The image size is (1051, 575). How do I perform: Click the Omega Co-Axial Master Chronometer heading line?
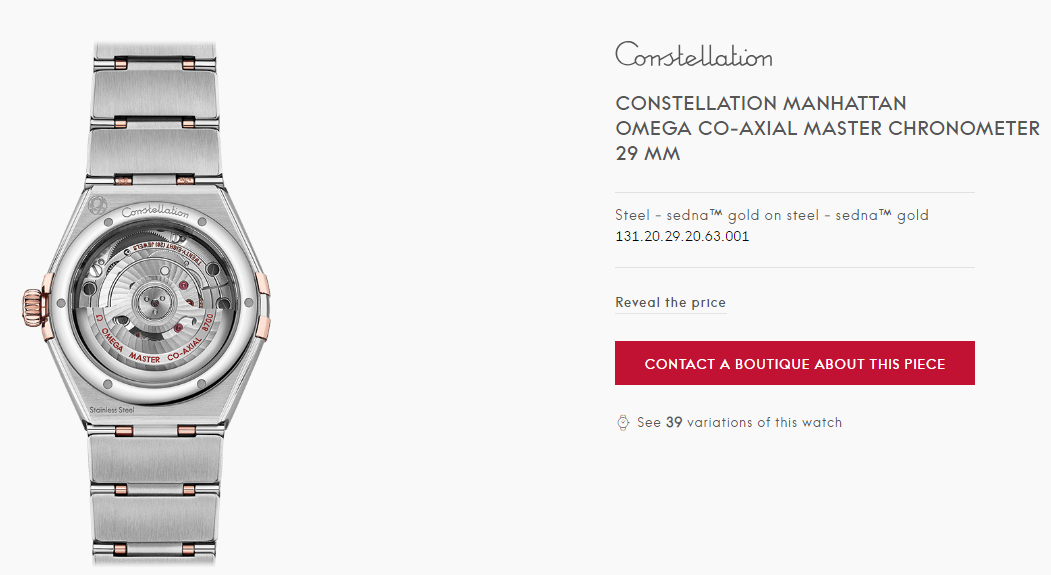(827, 129)
